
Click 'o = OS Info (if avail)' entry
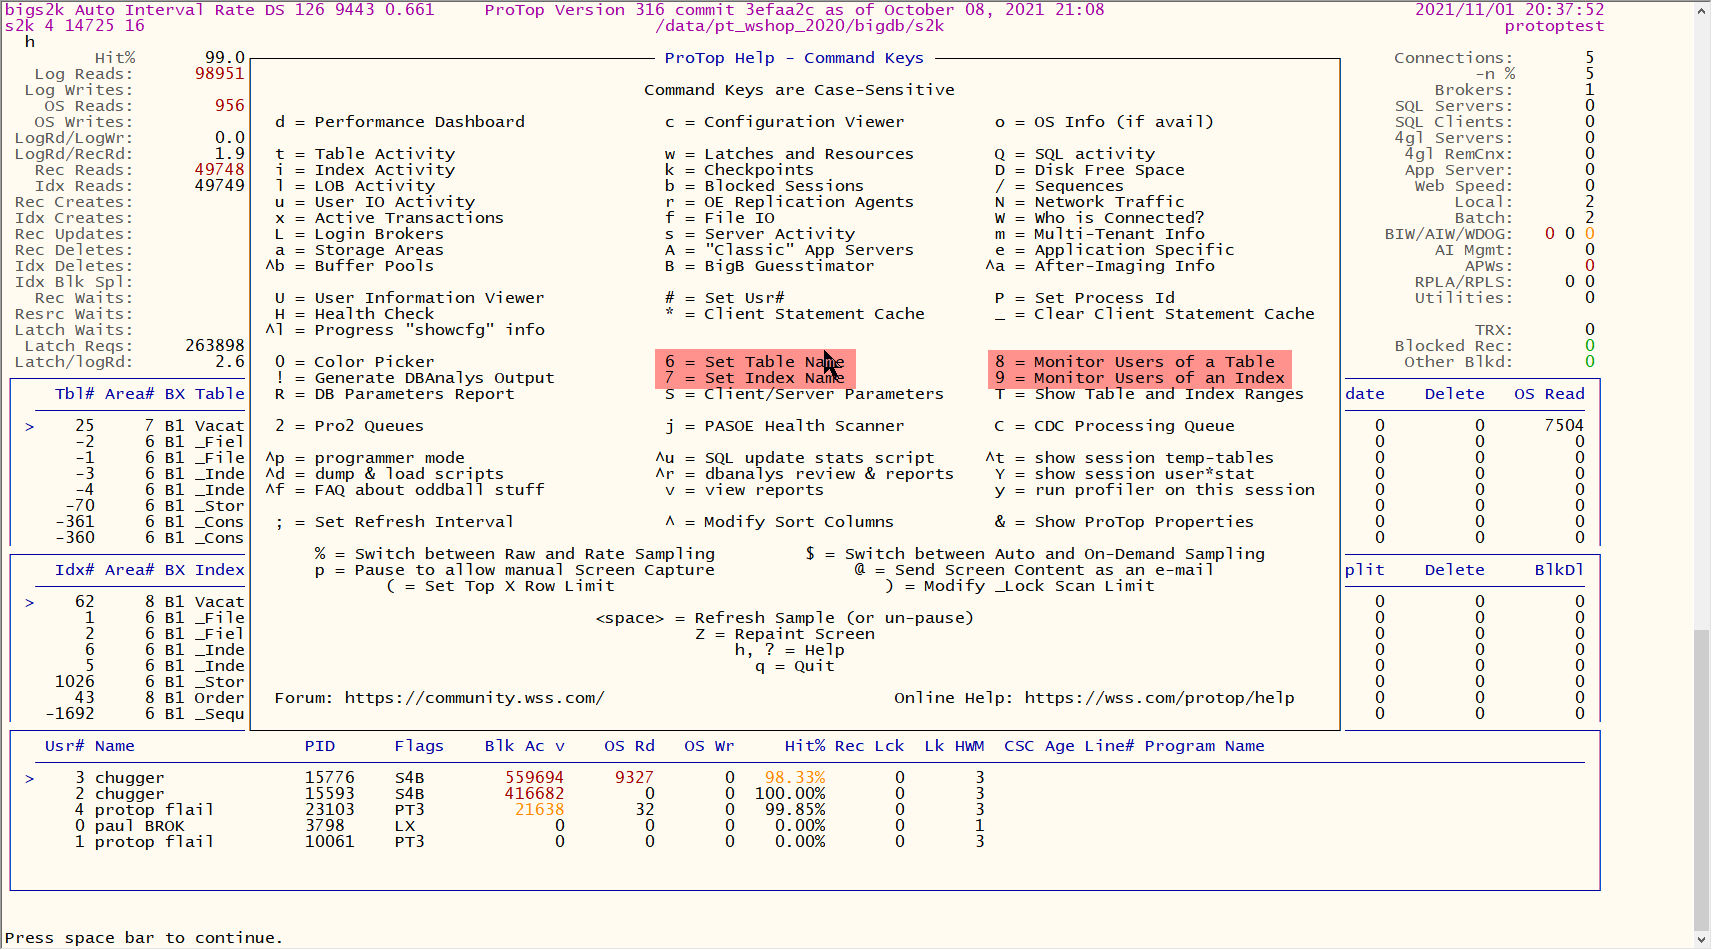pyautogui.click(x=1104, y=122)
